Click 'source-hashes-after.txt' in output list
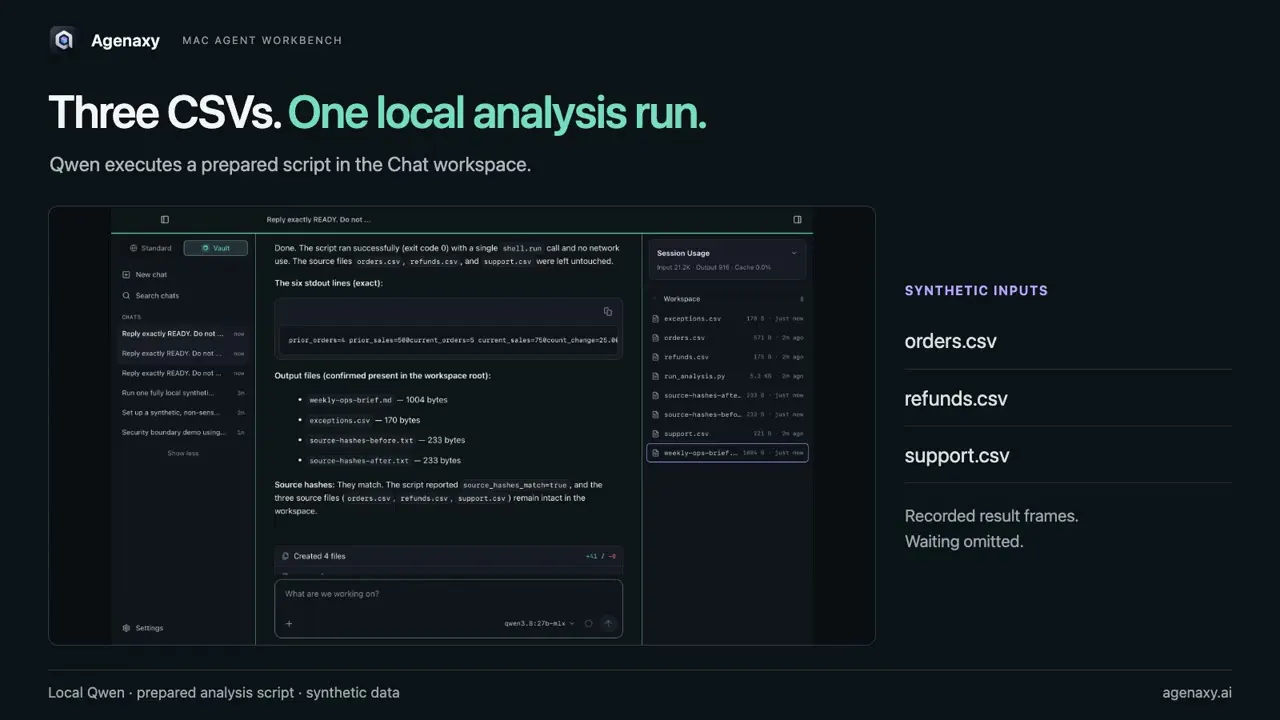The height and width of the screenshot is (720, 1280). point(359,461)
